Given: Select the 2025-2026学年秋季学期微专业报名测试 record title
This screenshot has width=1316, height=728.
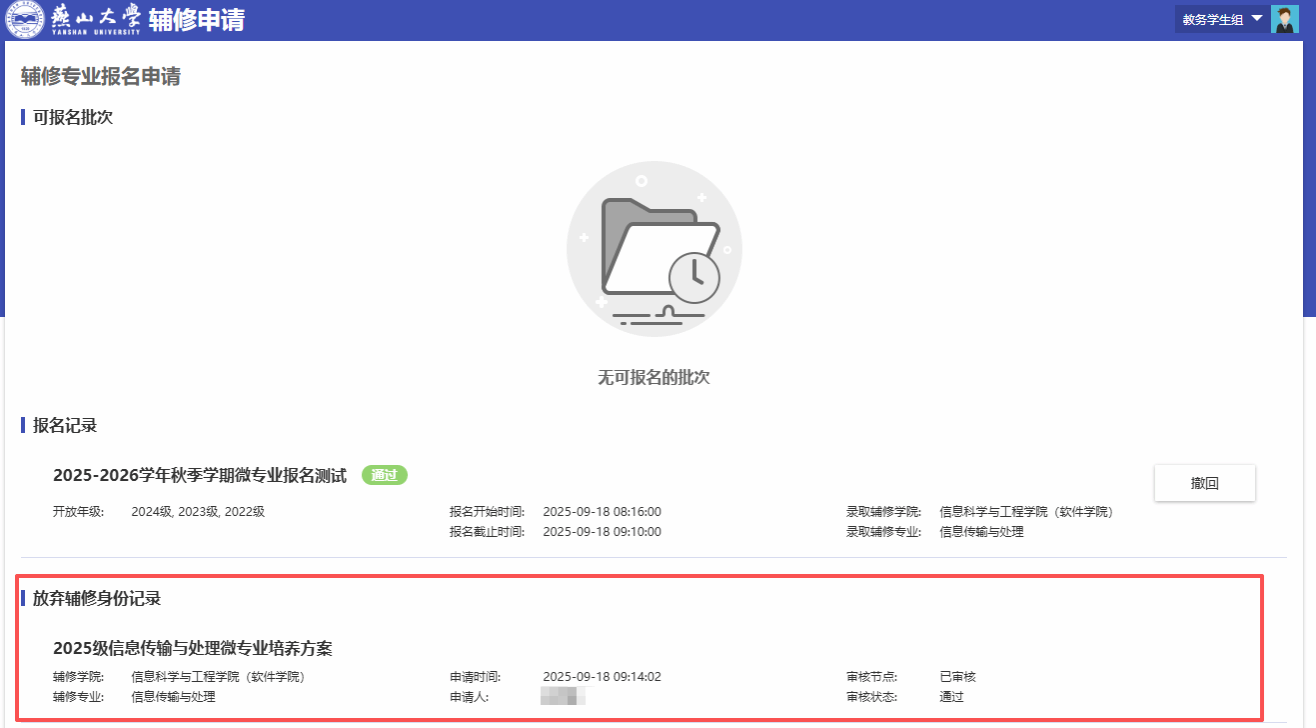Looking at the screenshot, I should (x=200, y=476).
